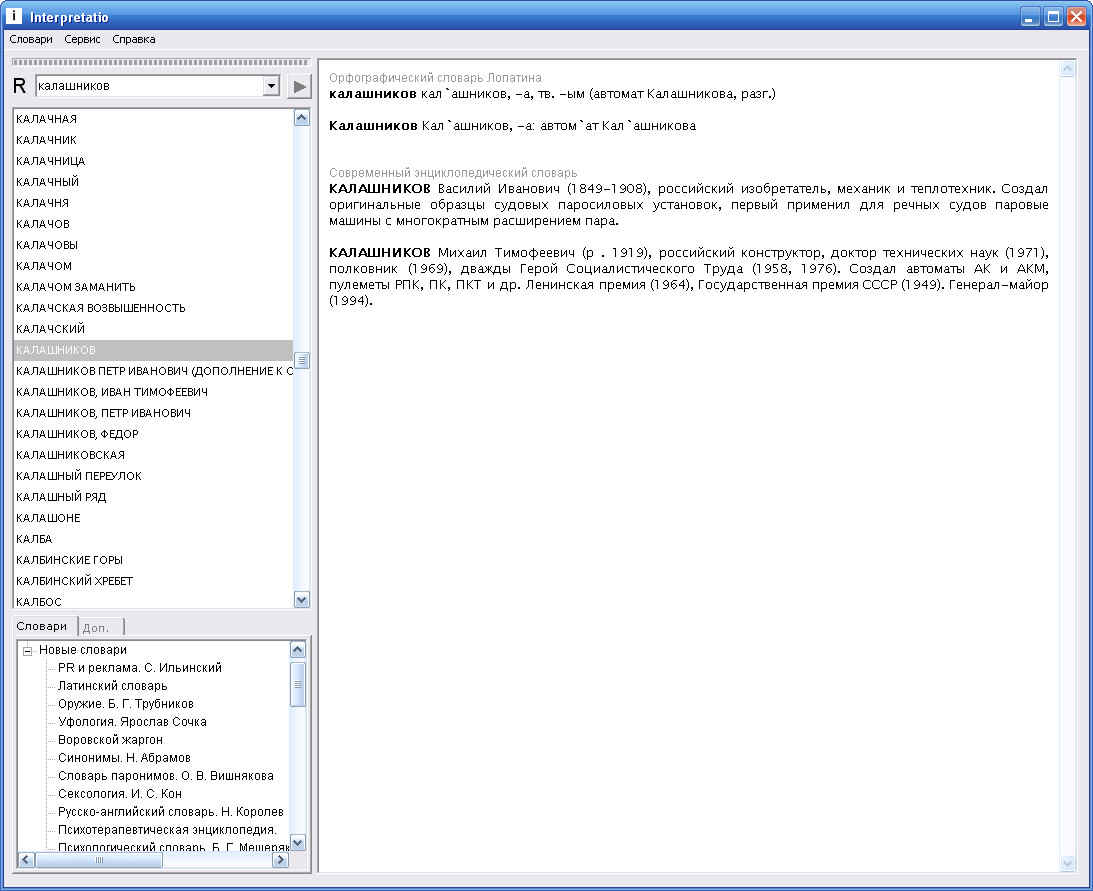Select Оружие. Б. Г. Трубников dictionary

pyautogui.click(x=126, y=704)
